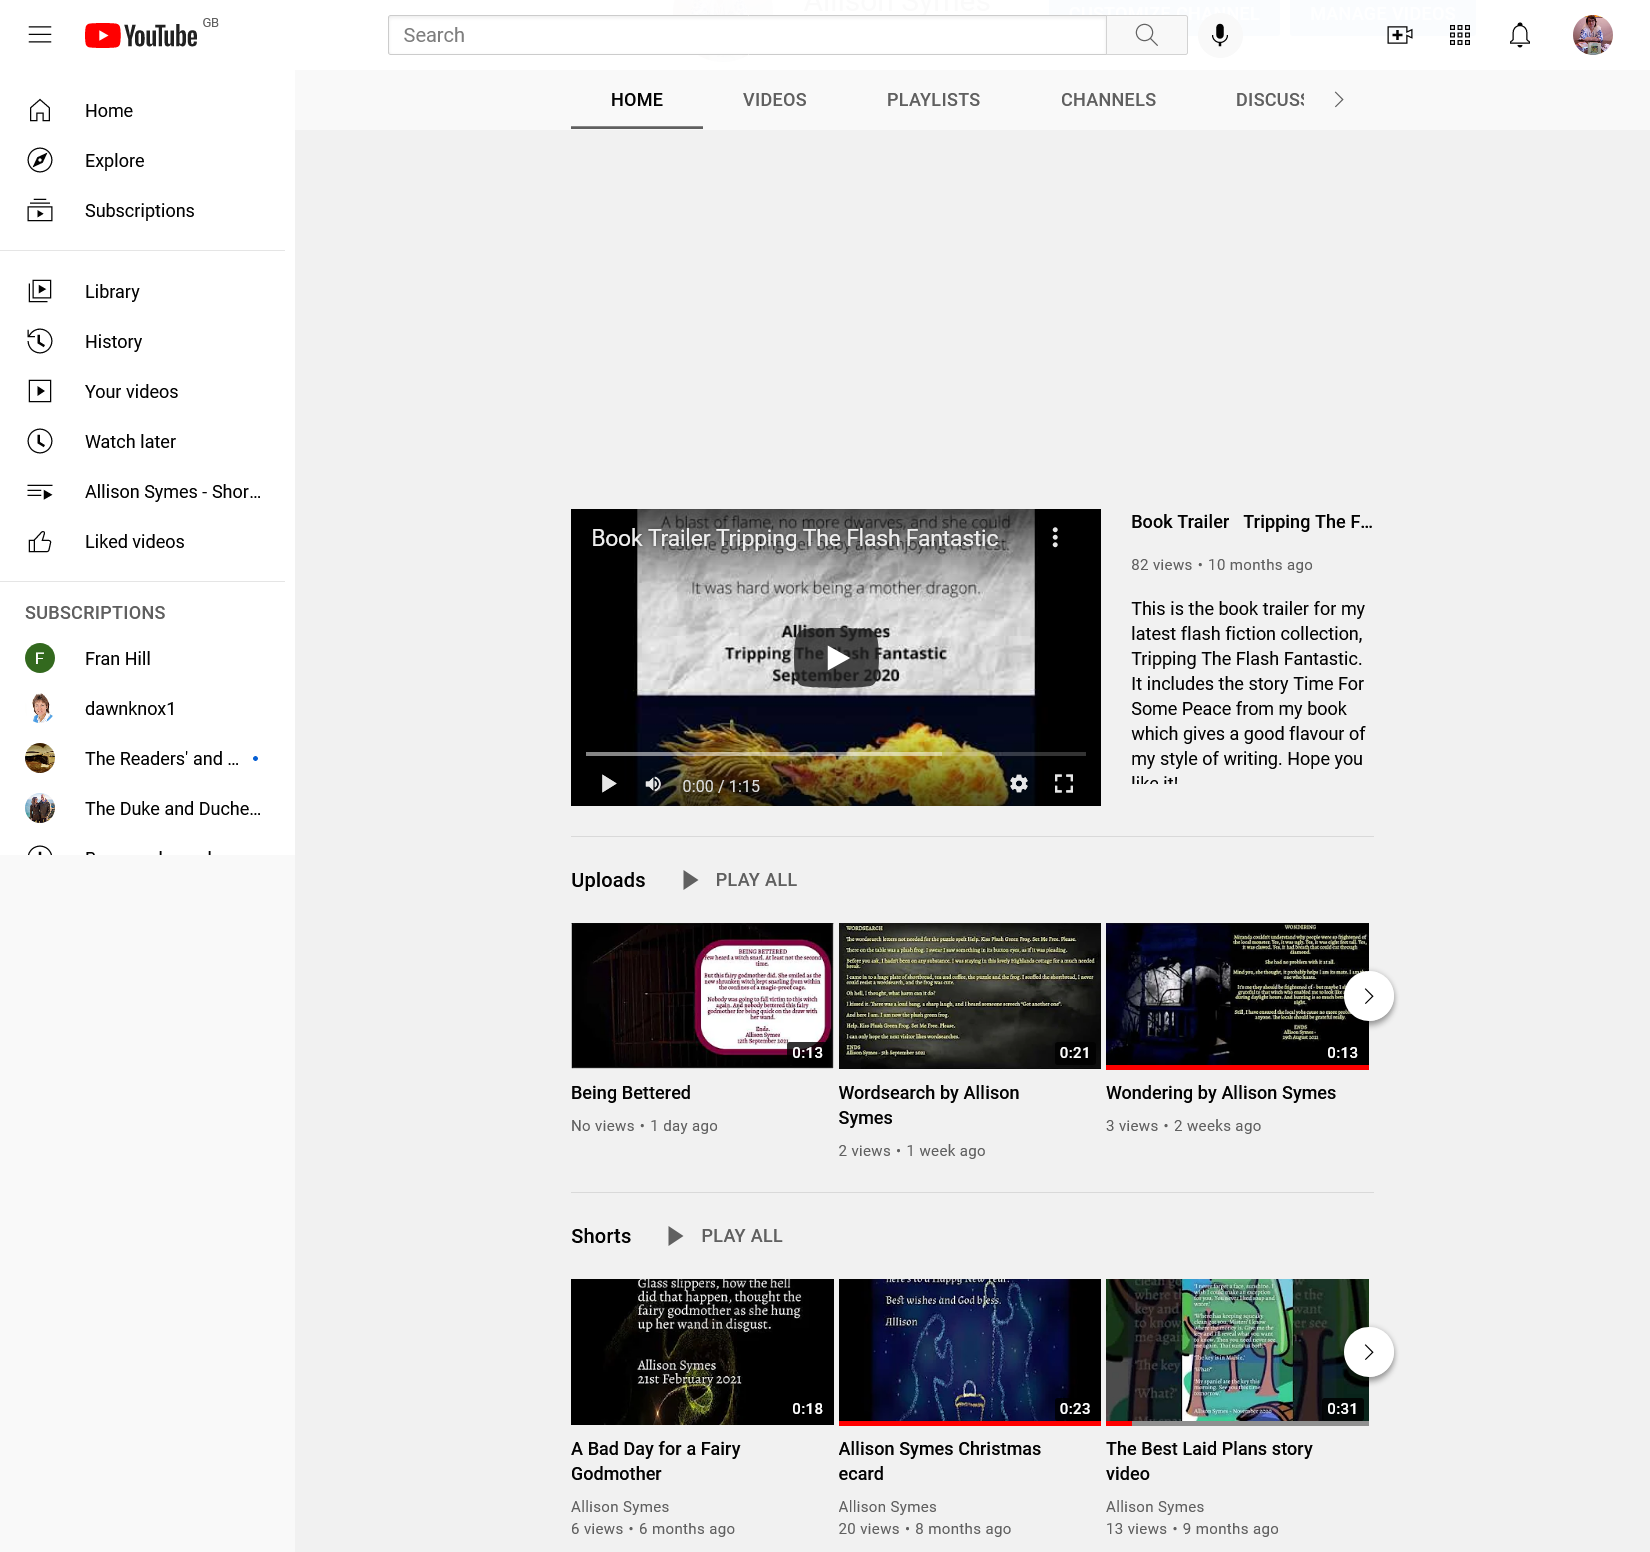Open player settings gear
This screenshot has width=1650, height=1552.
1018,784
